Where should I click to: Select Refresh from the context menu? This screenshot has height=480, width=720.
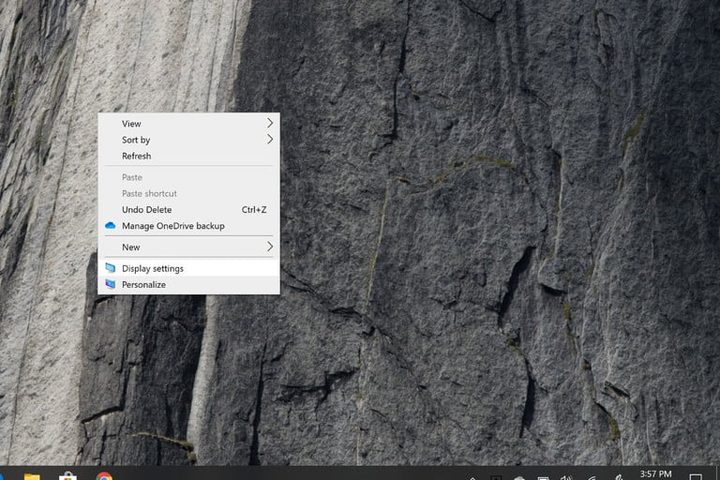pos(189,156)
